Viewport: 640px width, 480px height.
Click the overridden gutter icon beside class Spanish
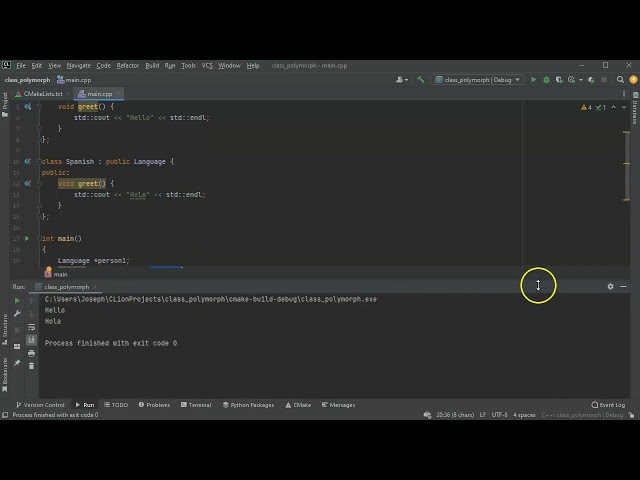[27, 162]
